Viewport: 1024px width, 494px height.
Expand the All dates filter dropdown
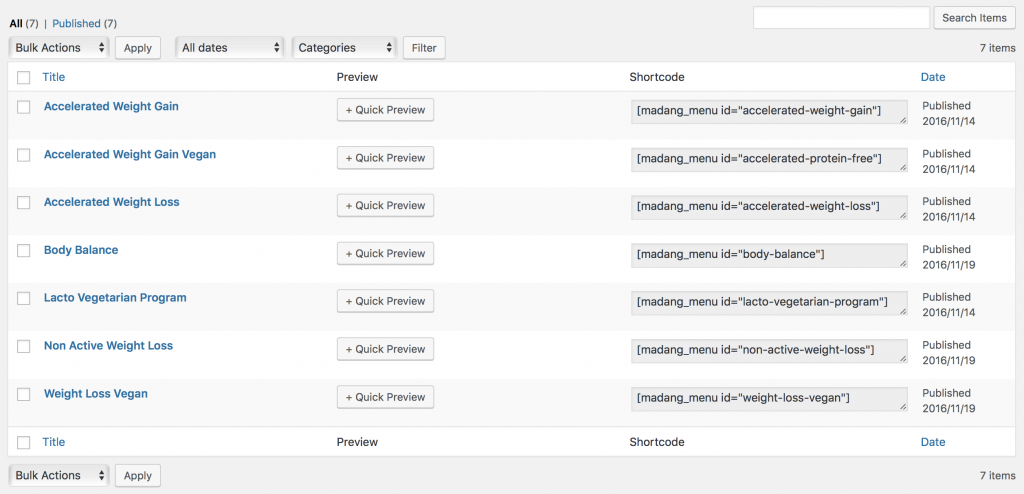coord(230,48)
